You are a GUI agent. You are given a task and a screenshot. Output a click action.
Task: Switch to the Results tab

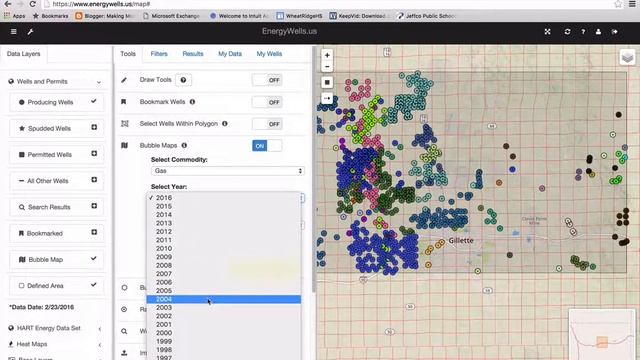(193, 54)
